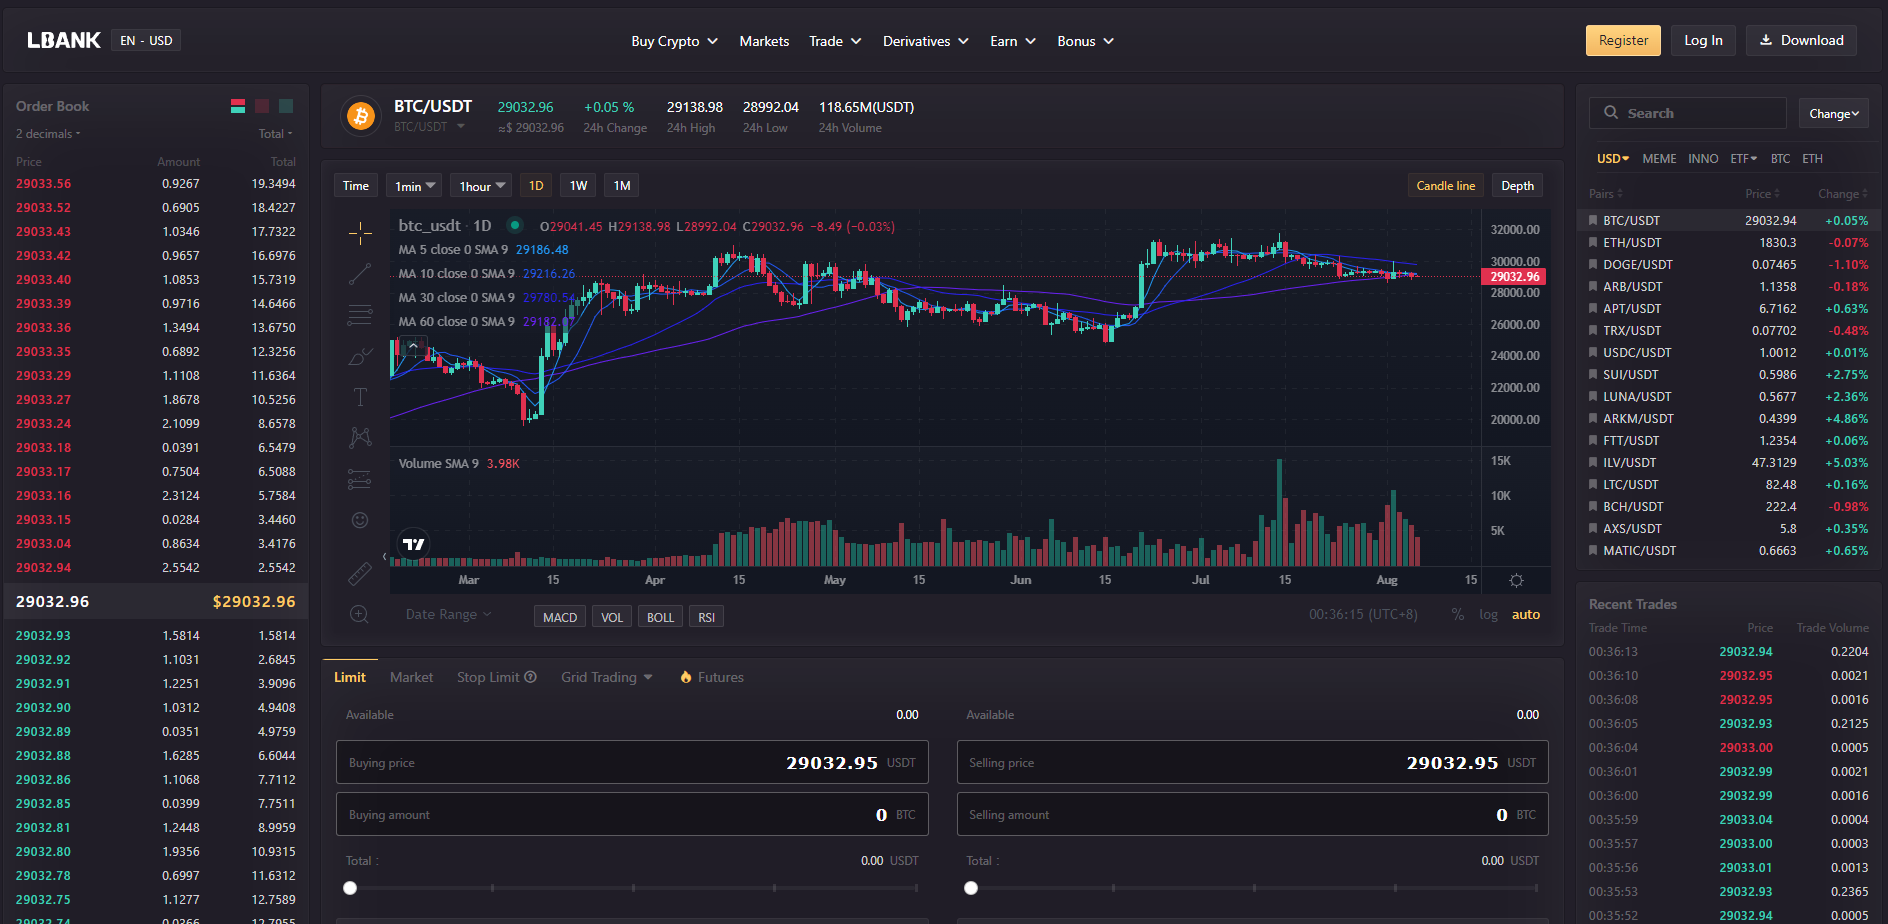Show only buy orders in order book
Viewport: 1888px width, 924px height.
(x=286, y=106)
